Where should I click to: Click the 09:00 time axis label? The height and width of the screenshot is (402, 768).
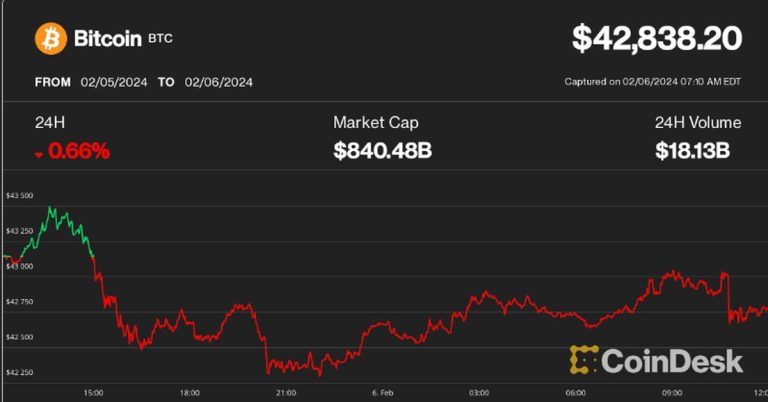click(671, 392)
